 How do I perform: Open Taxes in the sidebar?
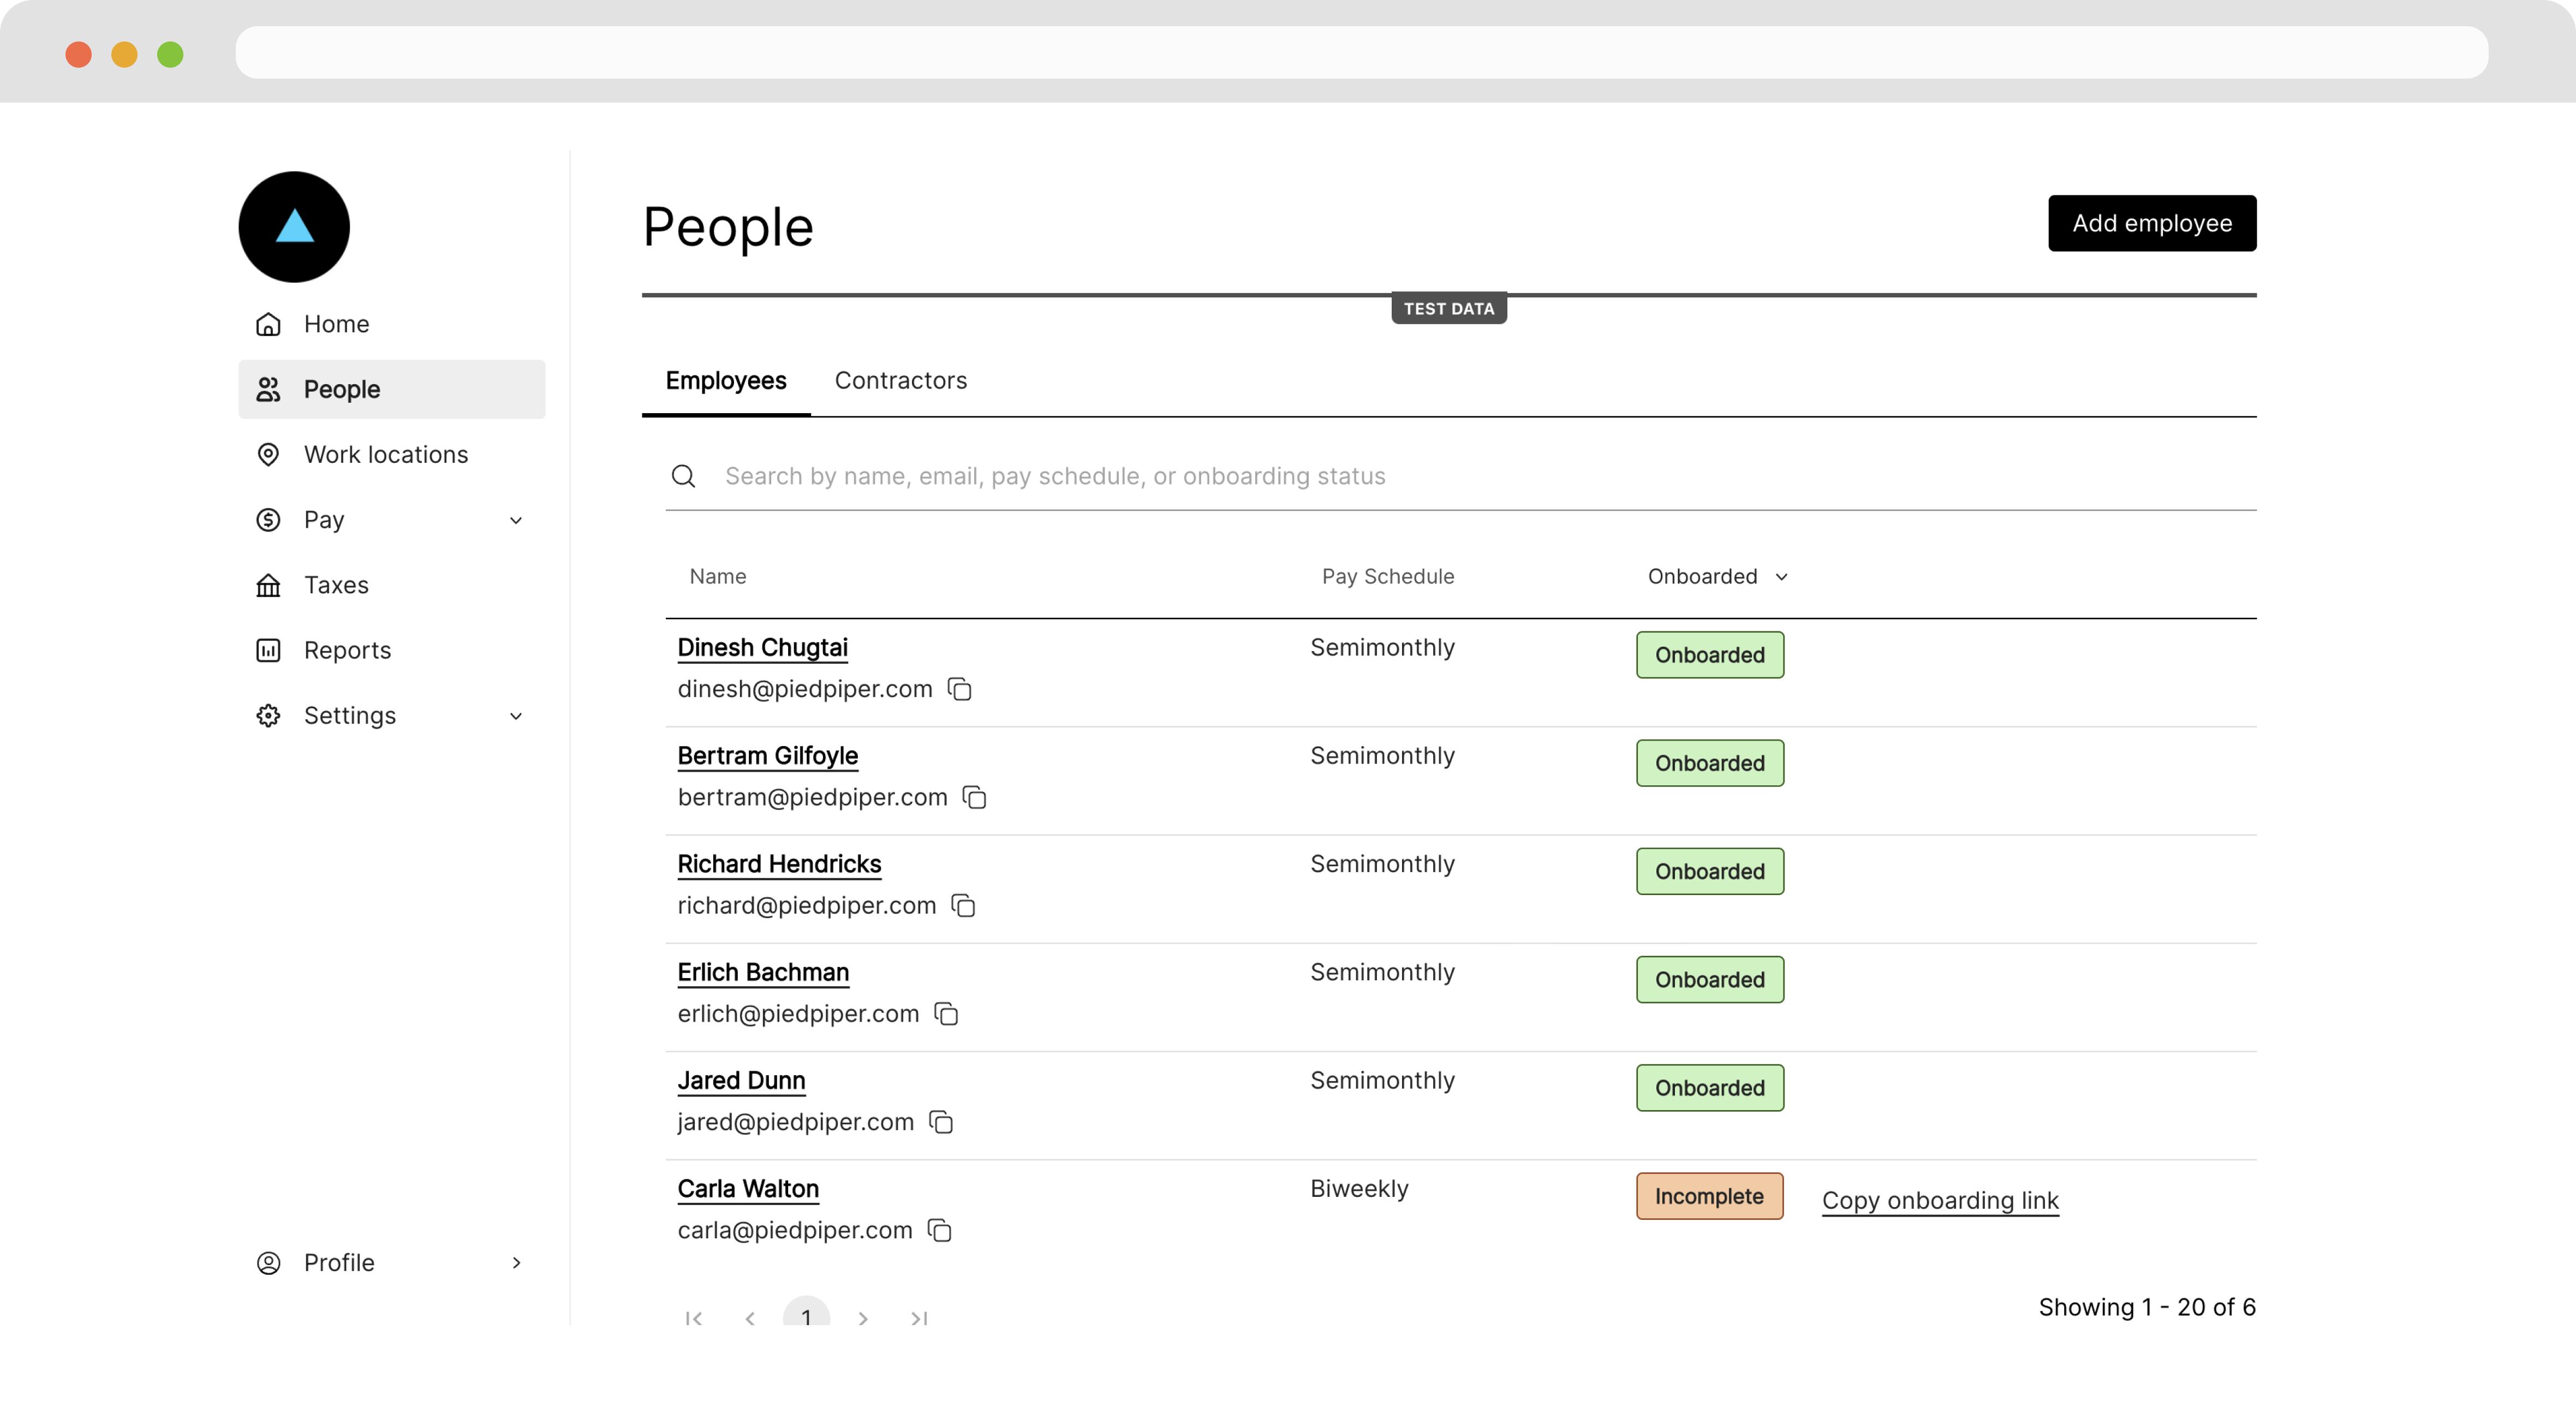[x=392, y=585]
